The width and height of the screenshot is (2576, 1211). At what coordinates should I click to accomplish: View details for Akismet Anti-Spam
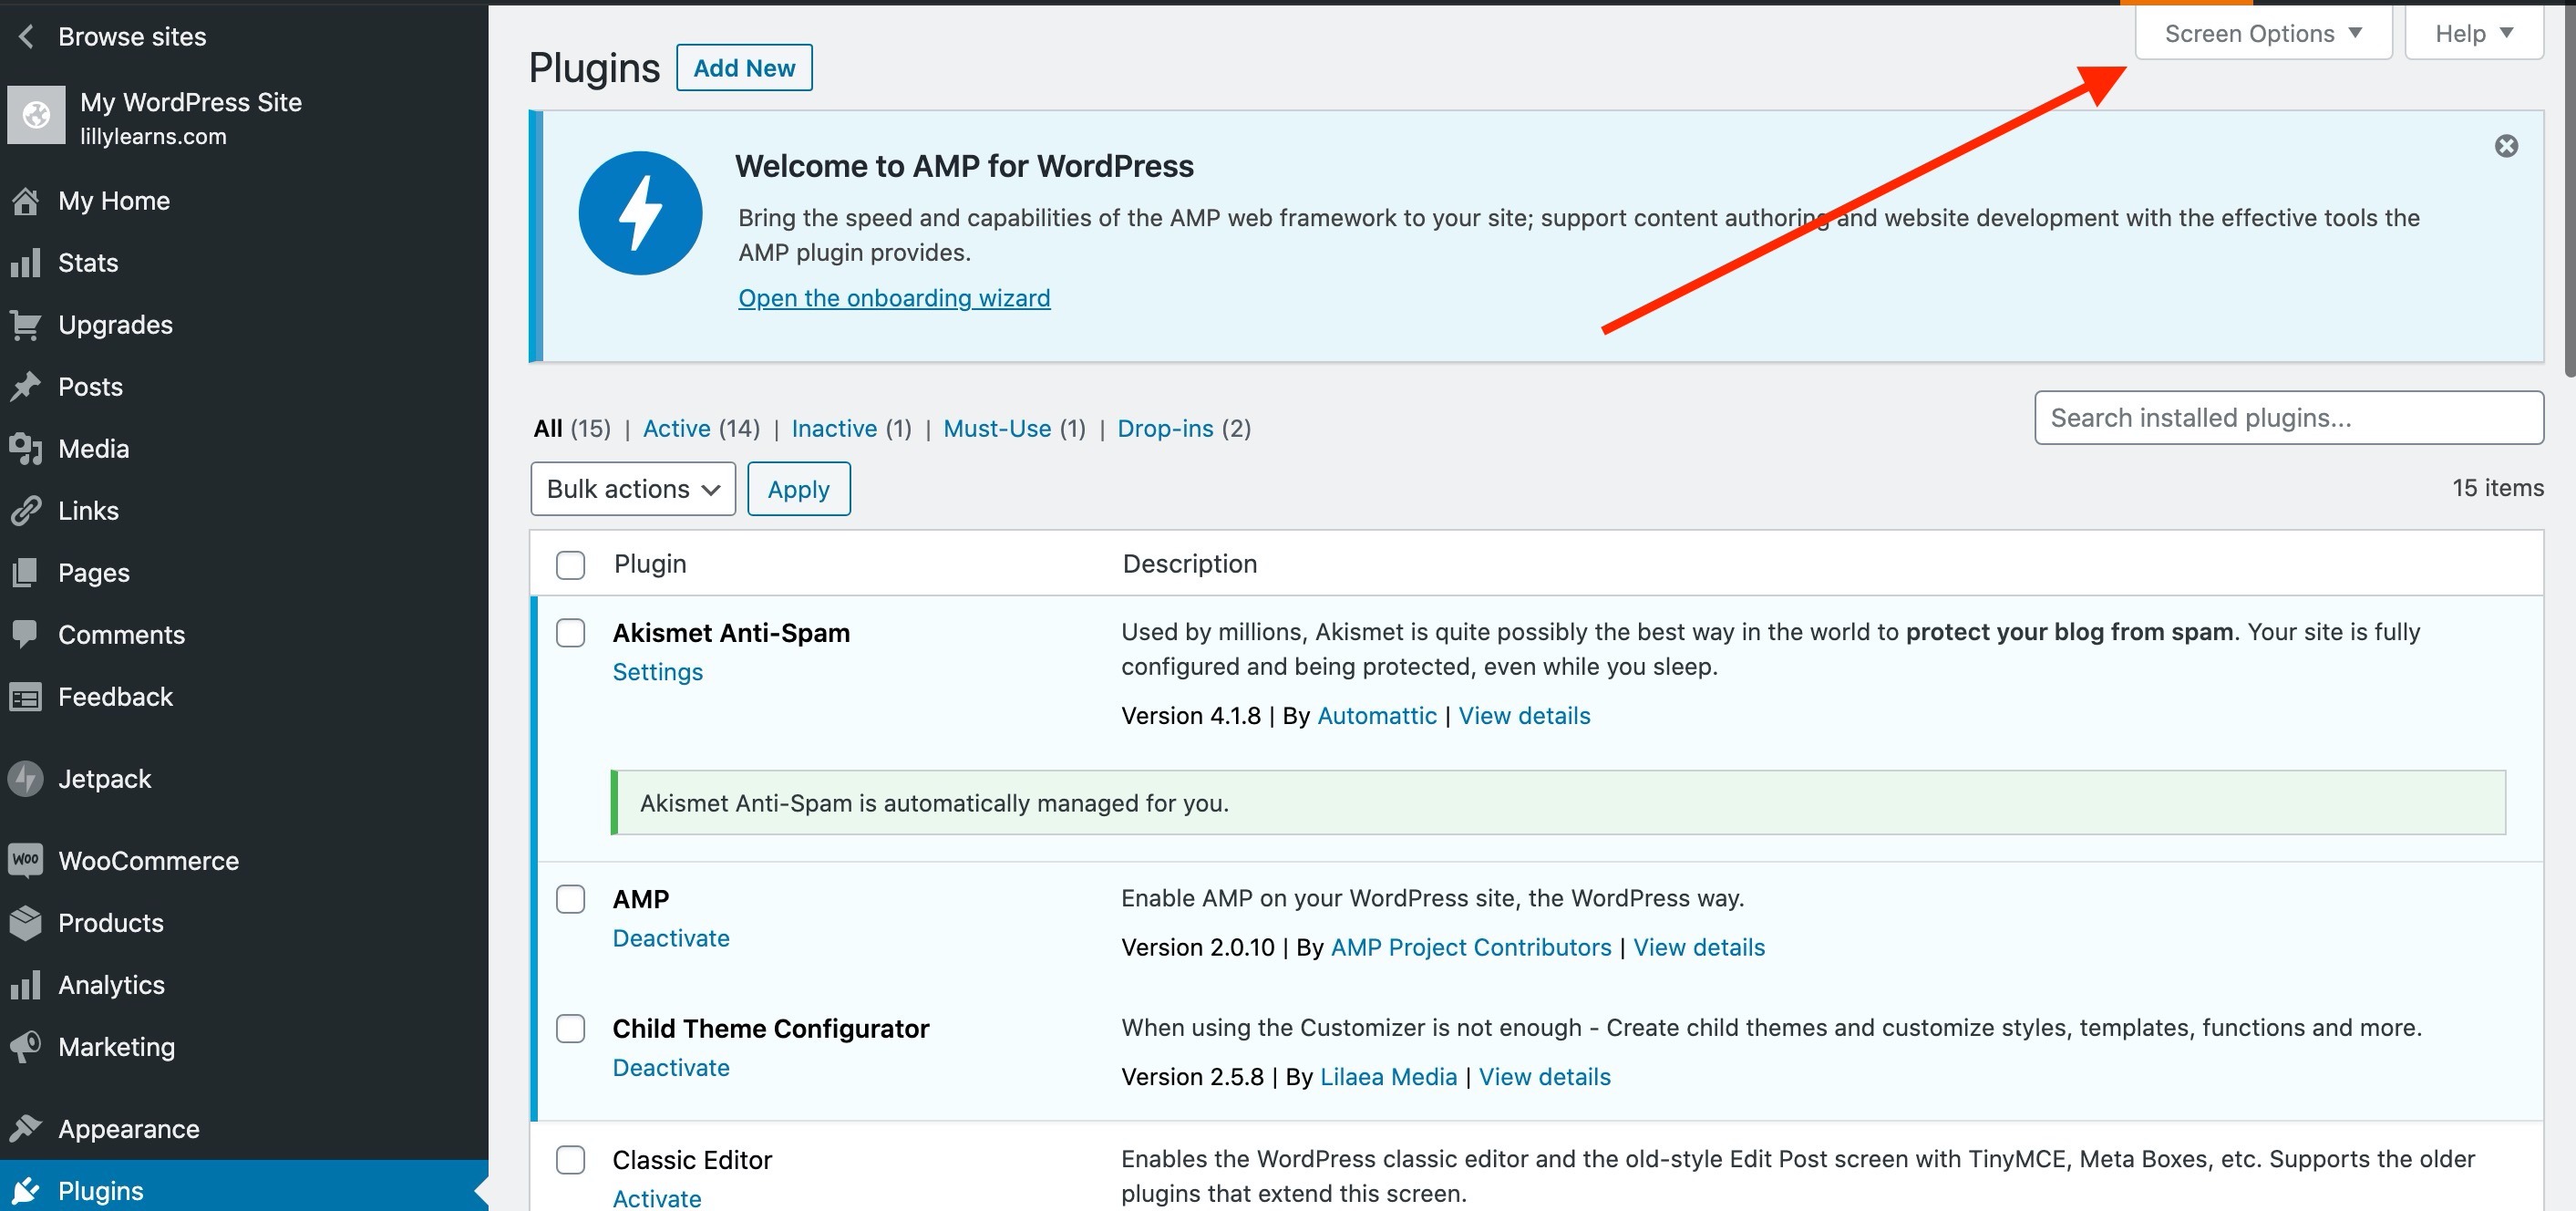[1524, 716]
